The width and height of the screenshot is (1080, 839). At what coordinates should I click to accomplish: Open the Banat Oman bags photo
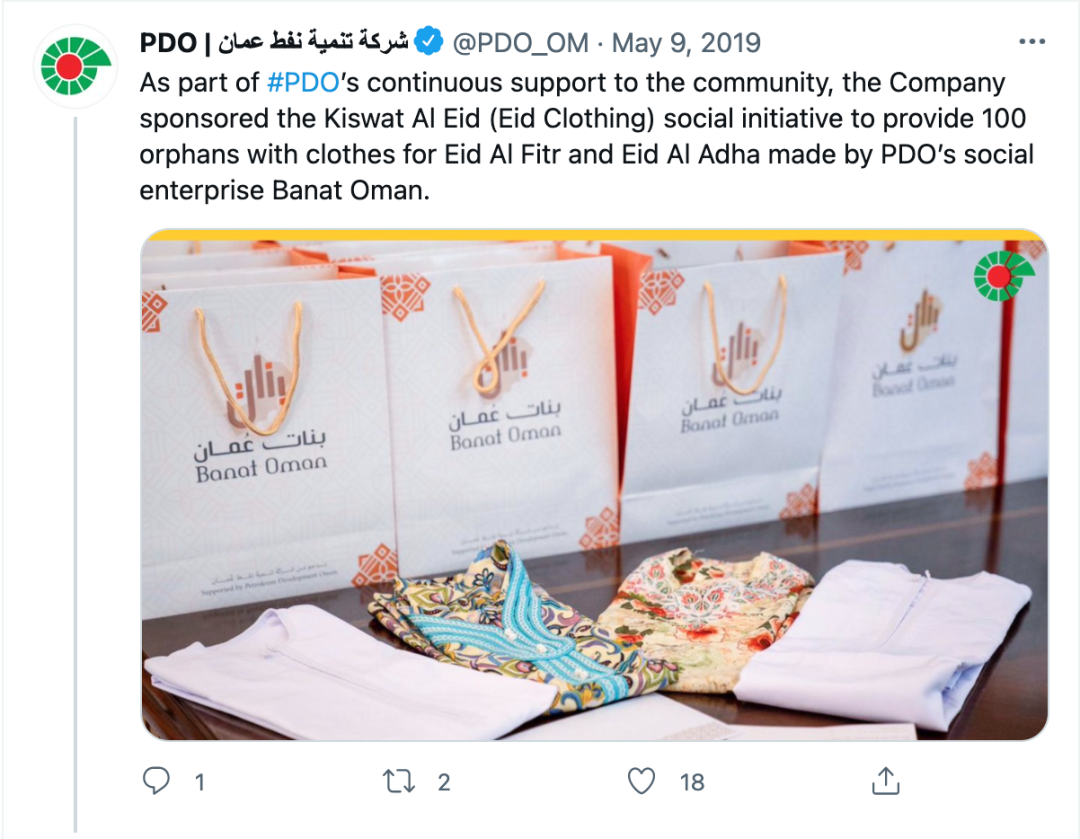pos(594,484)
